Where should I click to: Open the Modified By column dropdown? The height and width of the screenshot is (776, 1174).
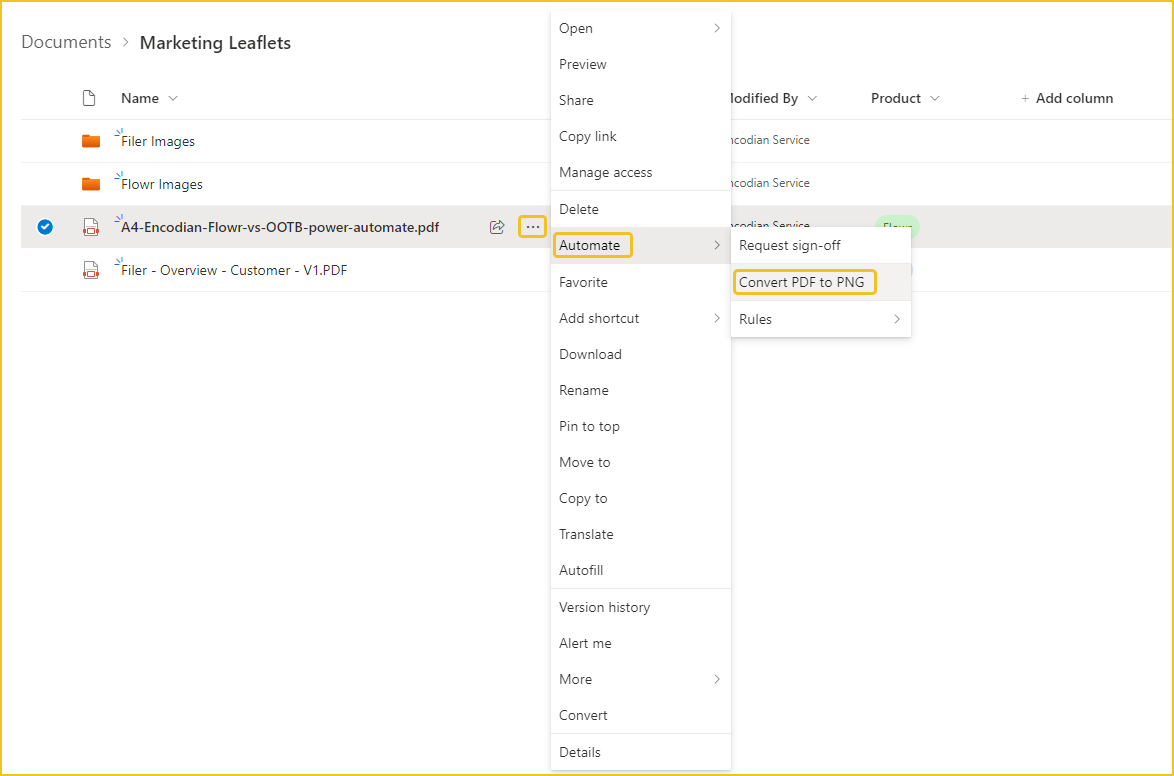[812, 99]
